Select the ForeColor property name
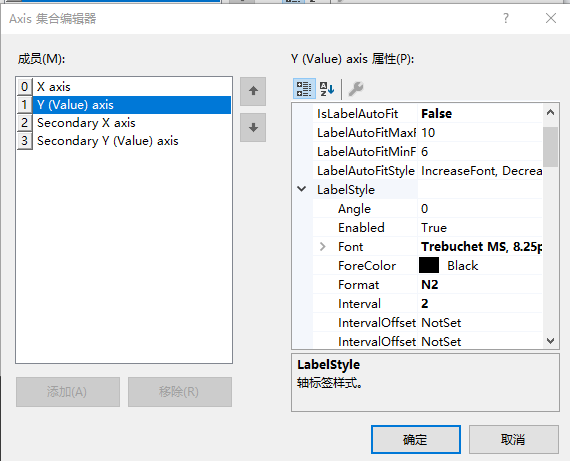This screenshot has height=461, width=570. 367,266
